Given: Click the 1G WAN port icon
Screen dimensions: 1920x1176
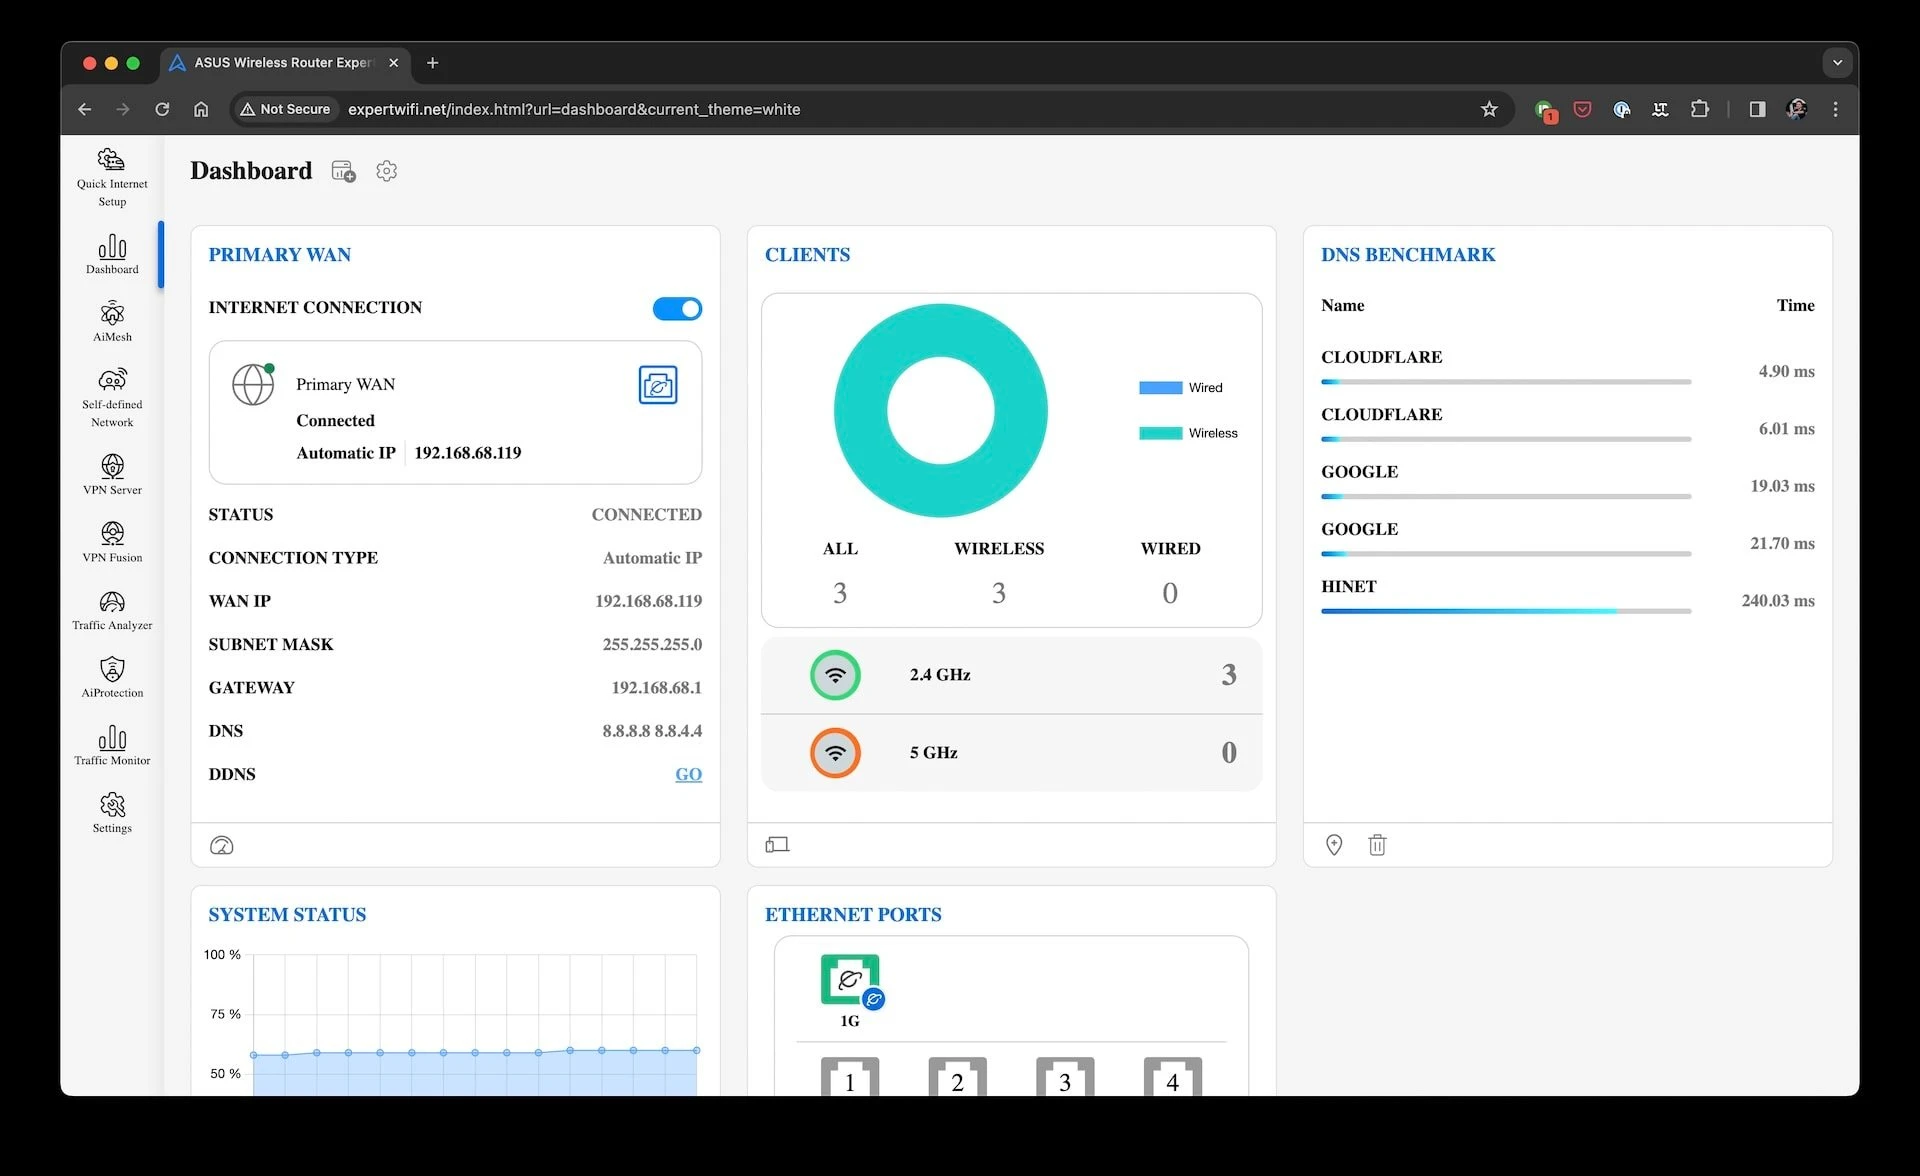Looking at the screenshot, I should coord(850,980).
